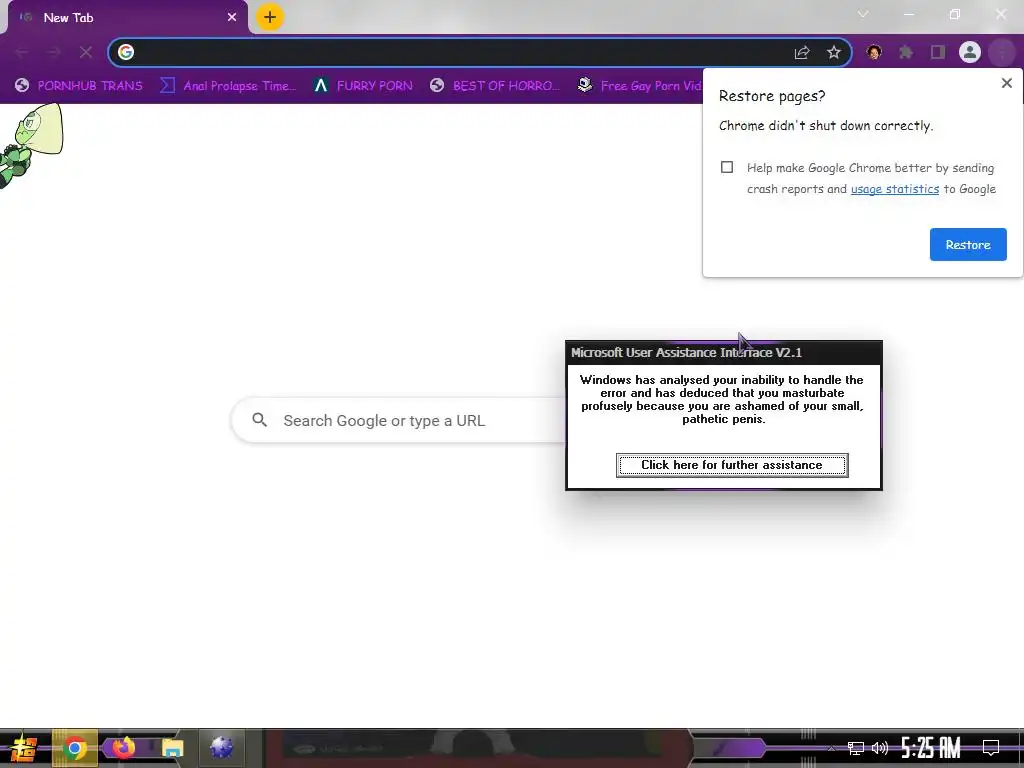
Task: Bookmark this tab with the star
Action: pyautogui.click(x=834, y=52)
